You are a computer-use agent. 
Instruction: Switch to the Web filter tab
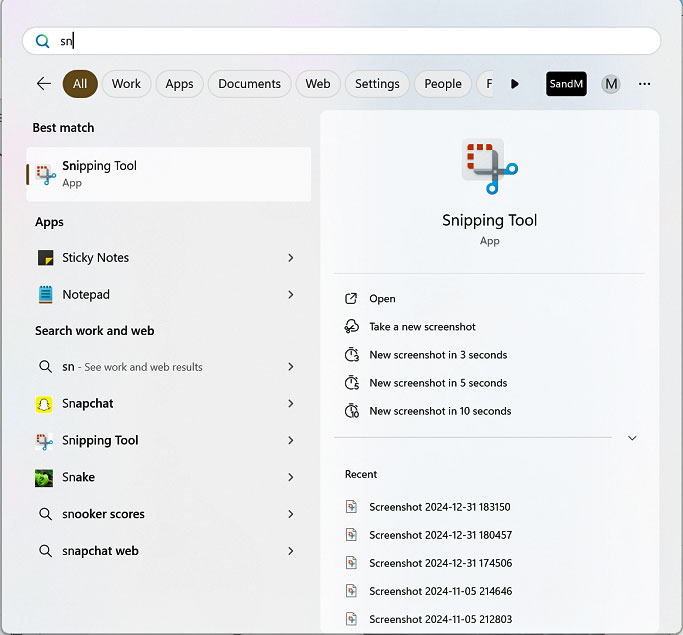click(318, 84)
